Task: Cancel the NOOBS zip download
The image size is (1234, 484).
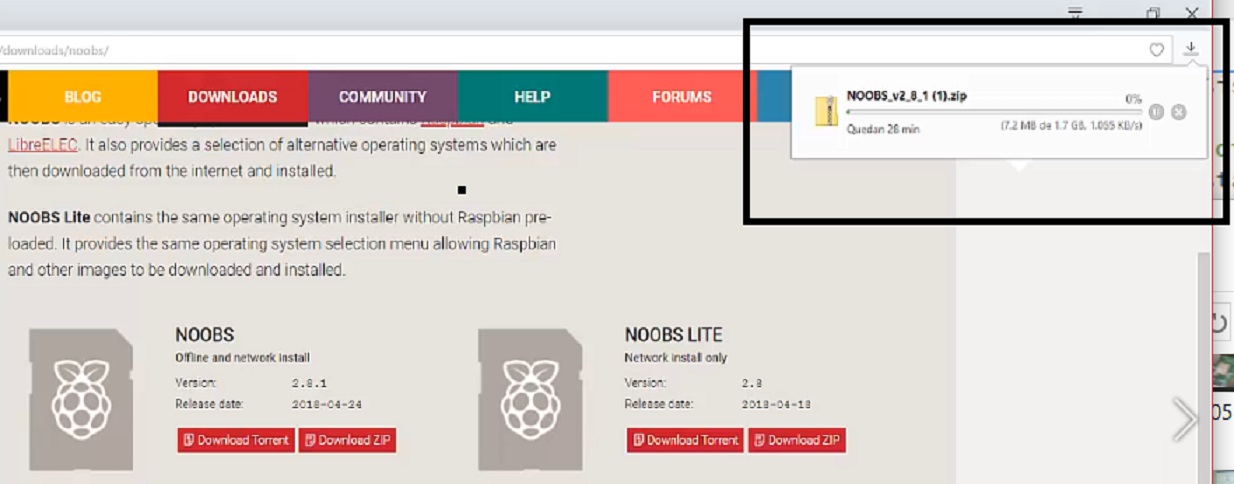Action: point(1179,112)
